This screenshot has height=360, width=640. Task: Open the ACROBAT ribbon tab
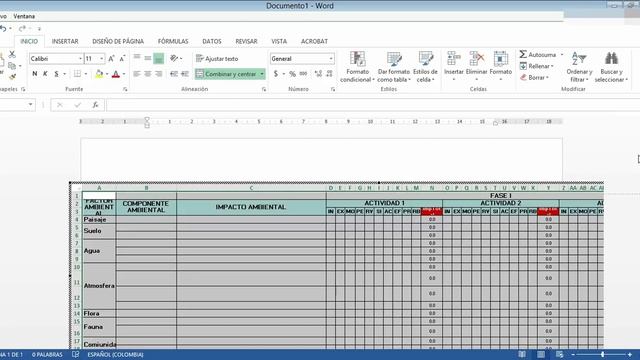[314, 41]
